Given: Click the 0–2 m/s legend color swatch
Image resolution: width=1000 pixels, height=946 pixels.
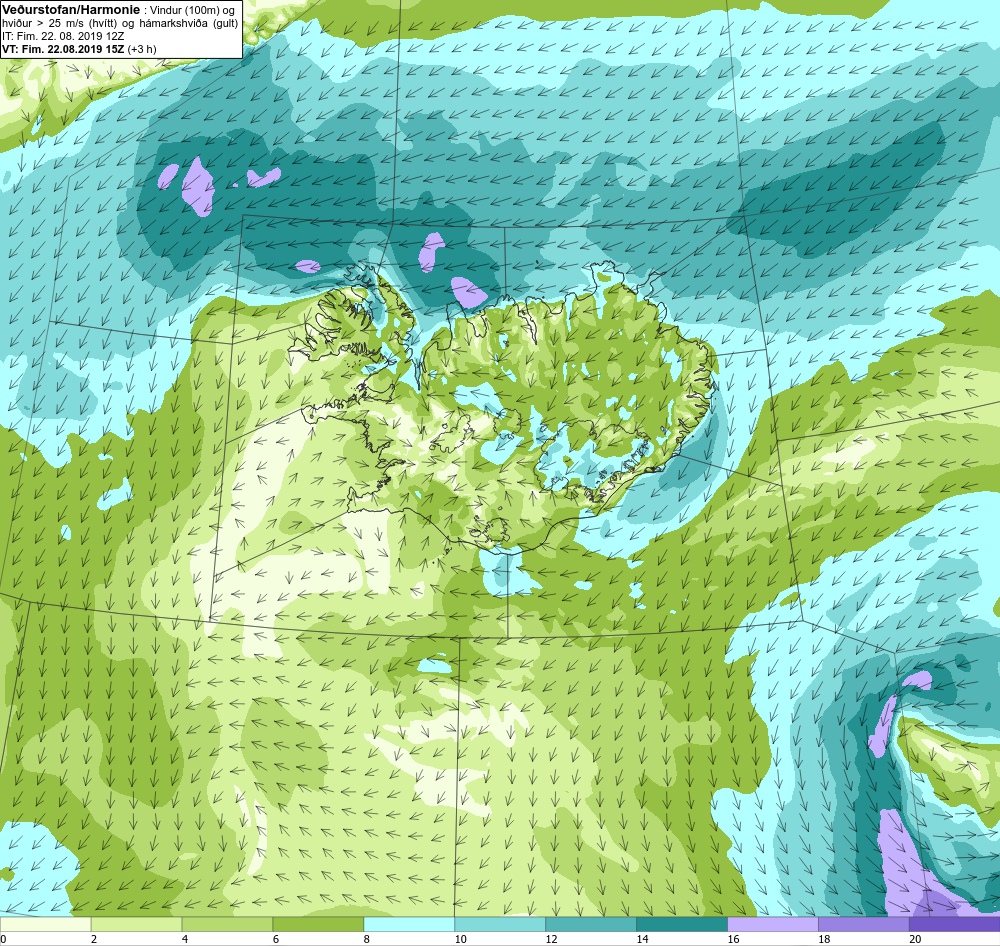Looking at the screenshot, I should 45,924.
